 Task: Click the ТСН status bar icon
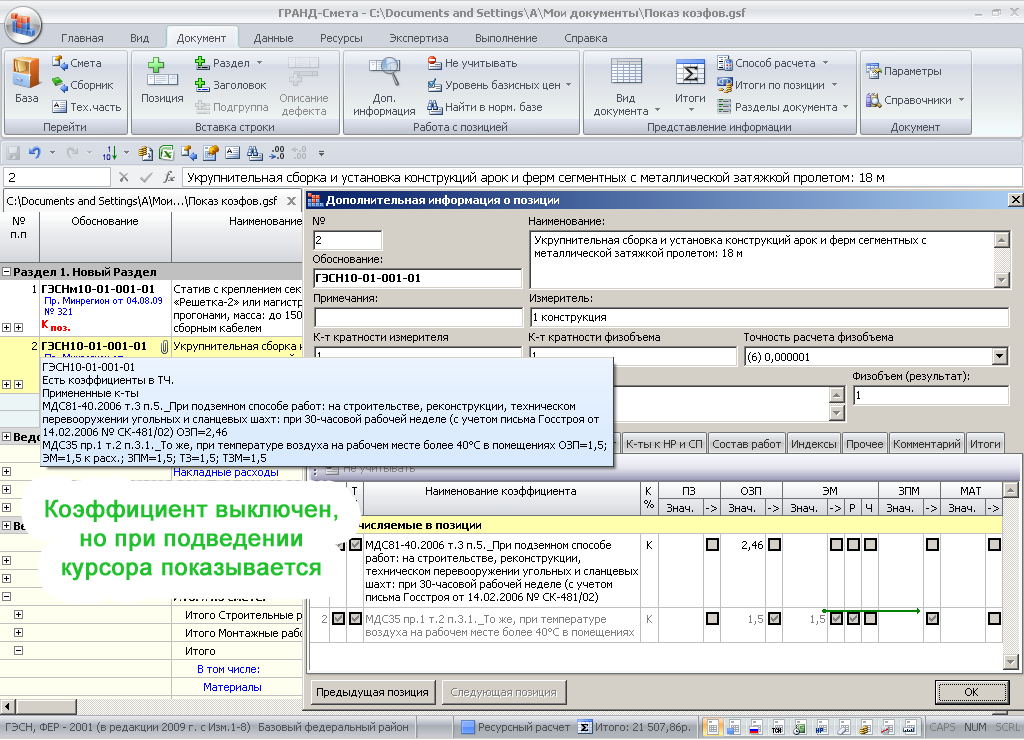[x=777, y=727]
